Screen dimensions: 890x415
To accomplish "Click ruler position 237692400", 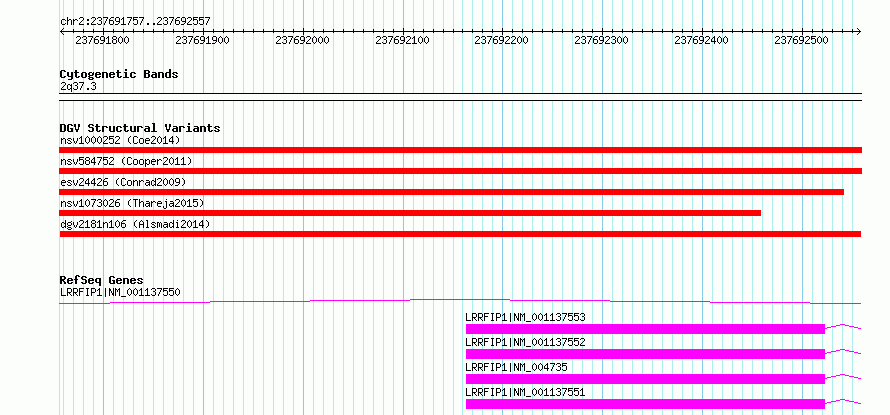I will (702, 40).
